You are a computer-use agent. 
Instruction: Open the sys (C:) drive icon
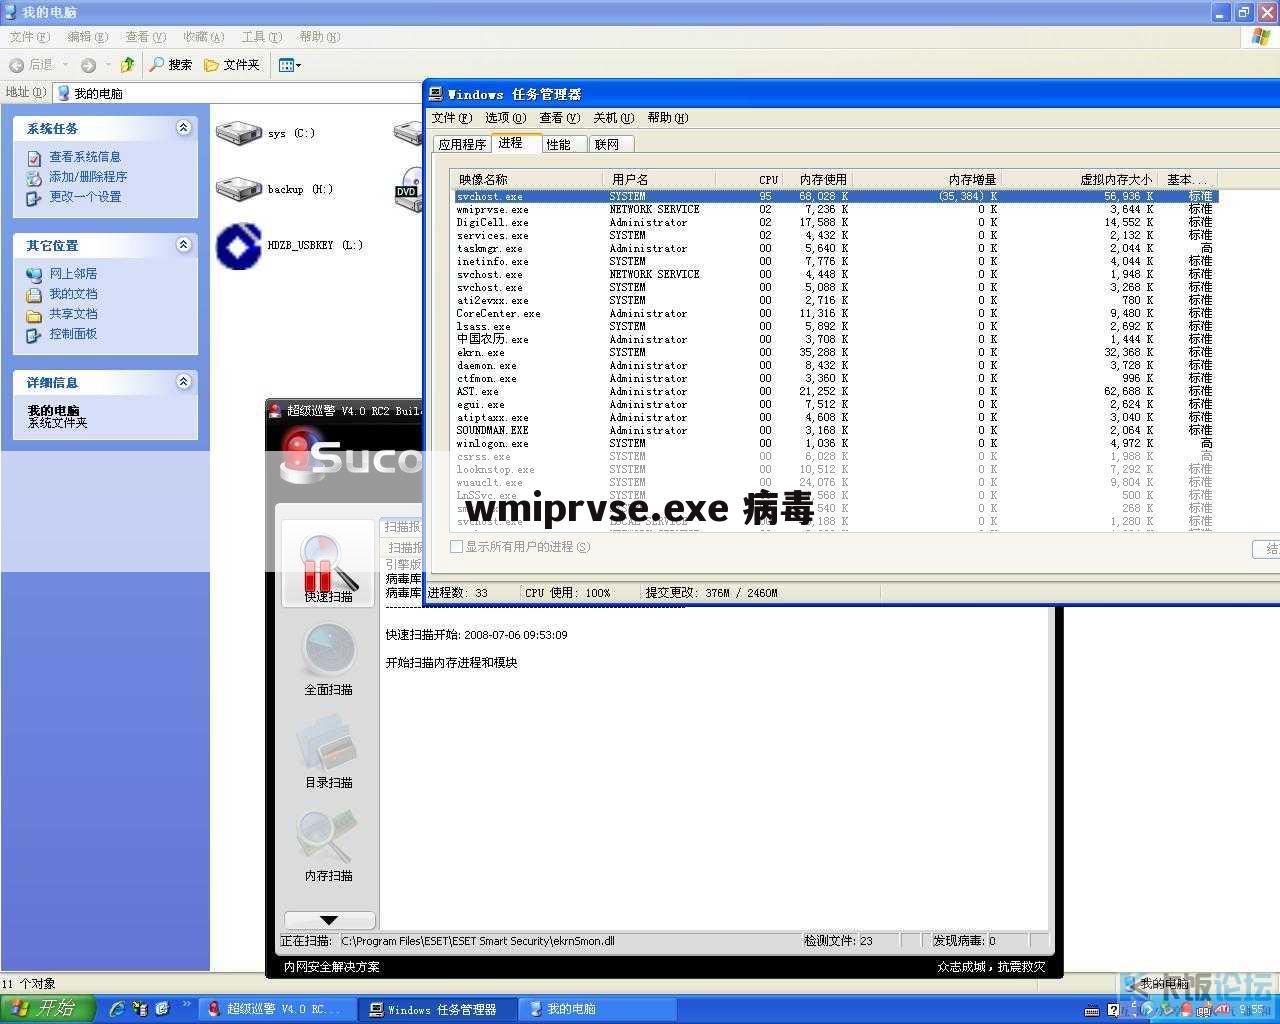[x=238, y=133]
